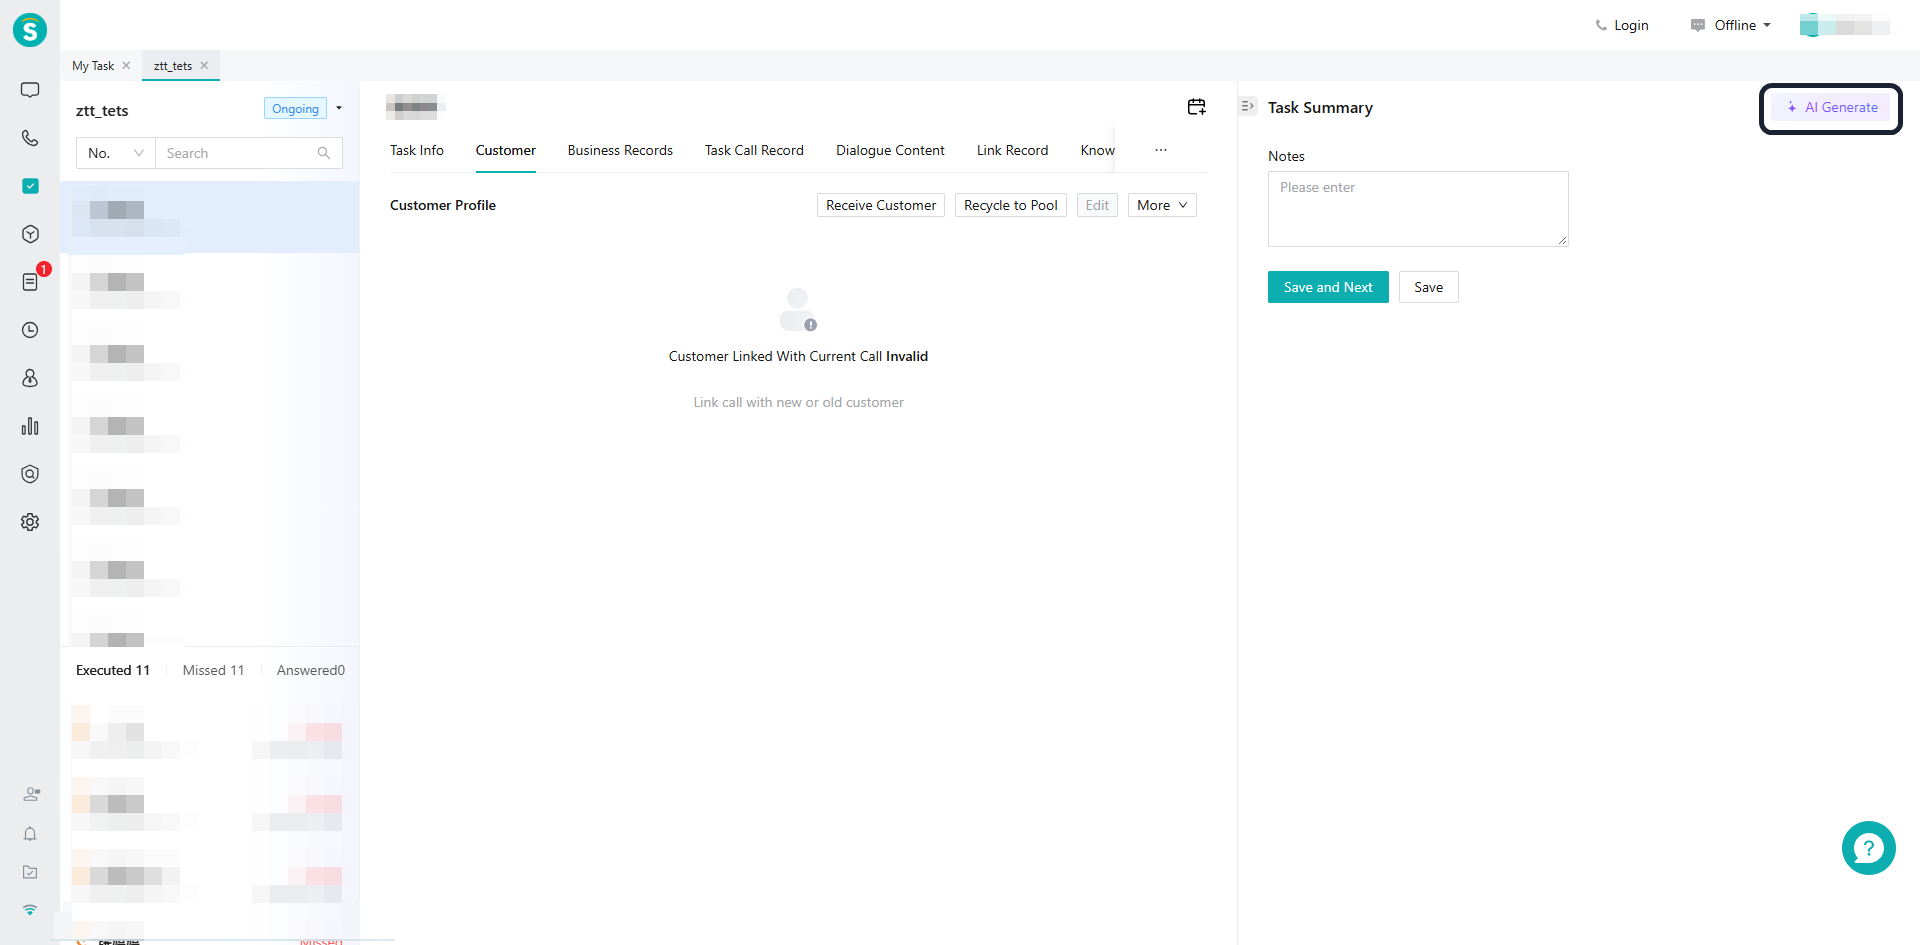Open the Dialogue Content tab
The height and width of the screenshot is (945, 1920).
coord(890,150)
